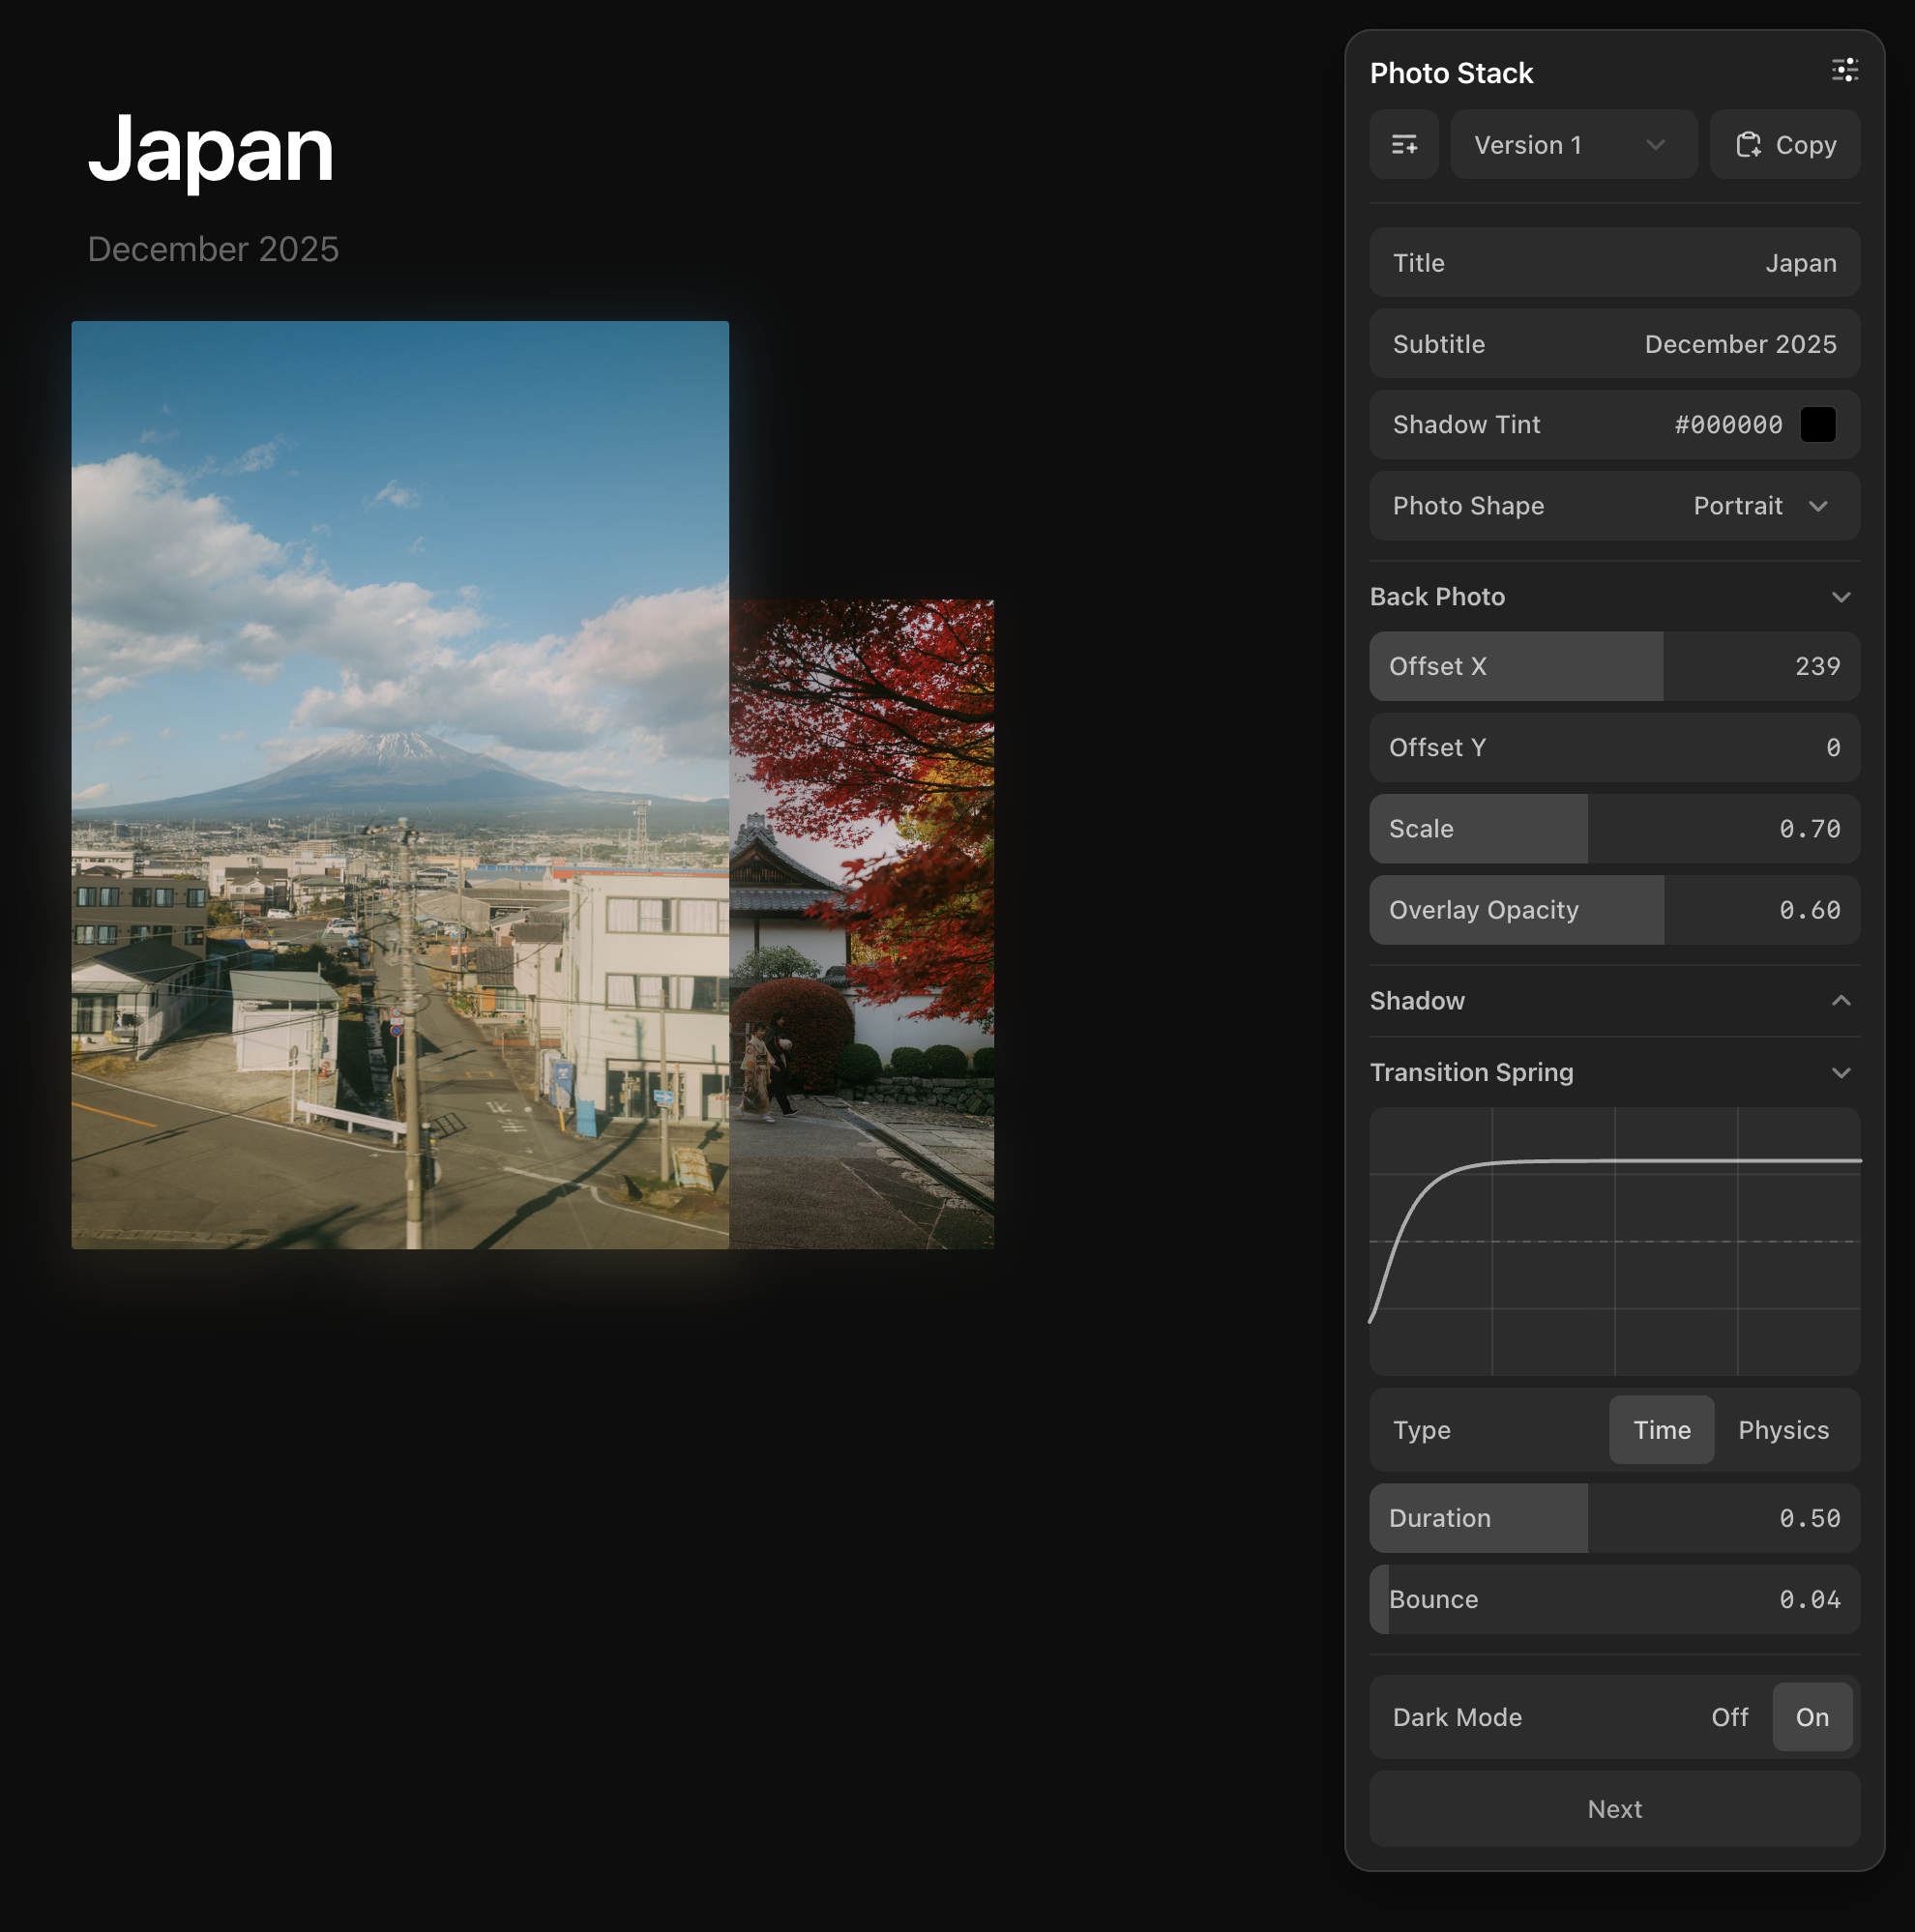Collapse the Transition Spring section

click(x=1841, y=1073)
